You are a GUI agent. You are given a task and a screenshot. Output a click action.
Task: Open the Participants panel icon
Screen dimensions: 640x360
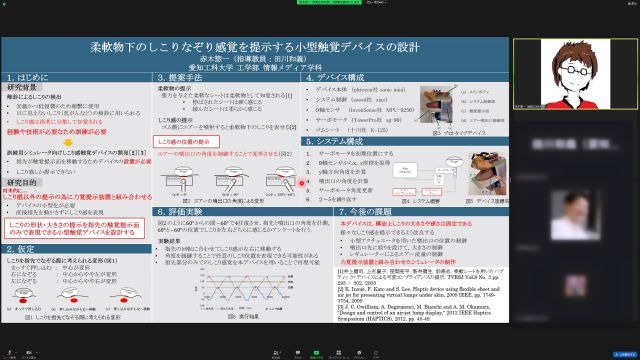click(x=277, y=353)
